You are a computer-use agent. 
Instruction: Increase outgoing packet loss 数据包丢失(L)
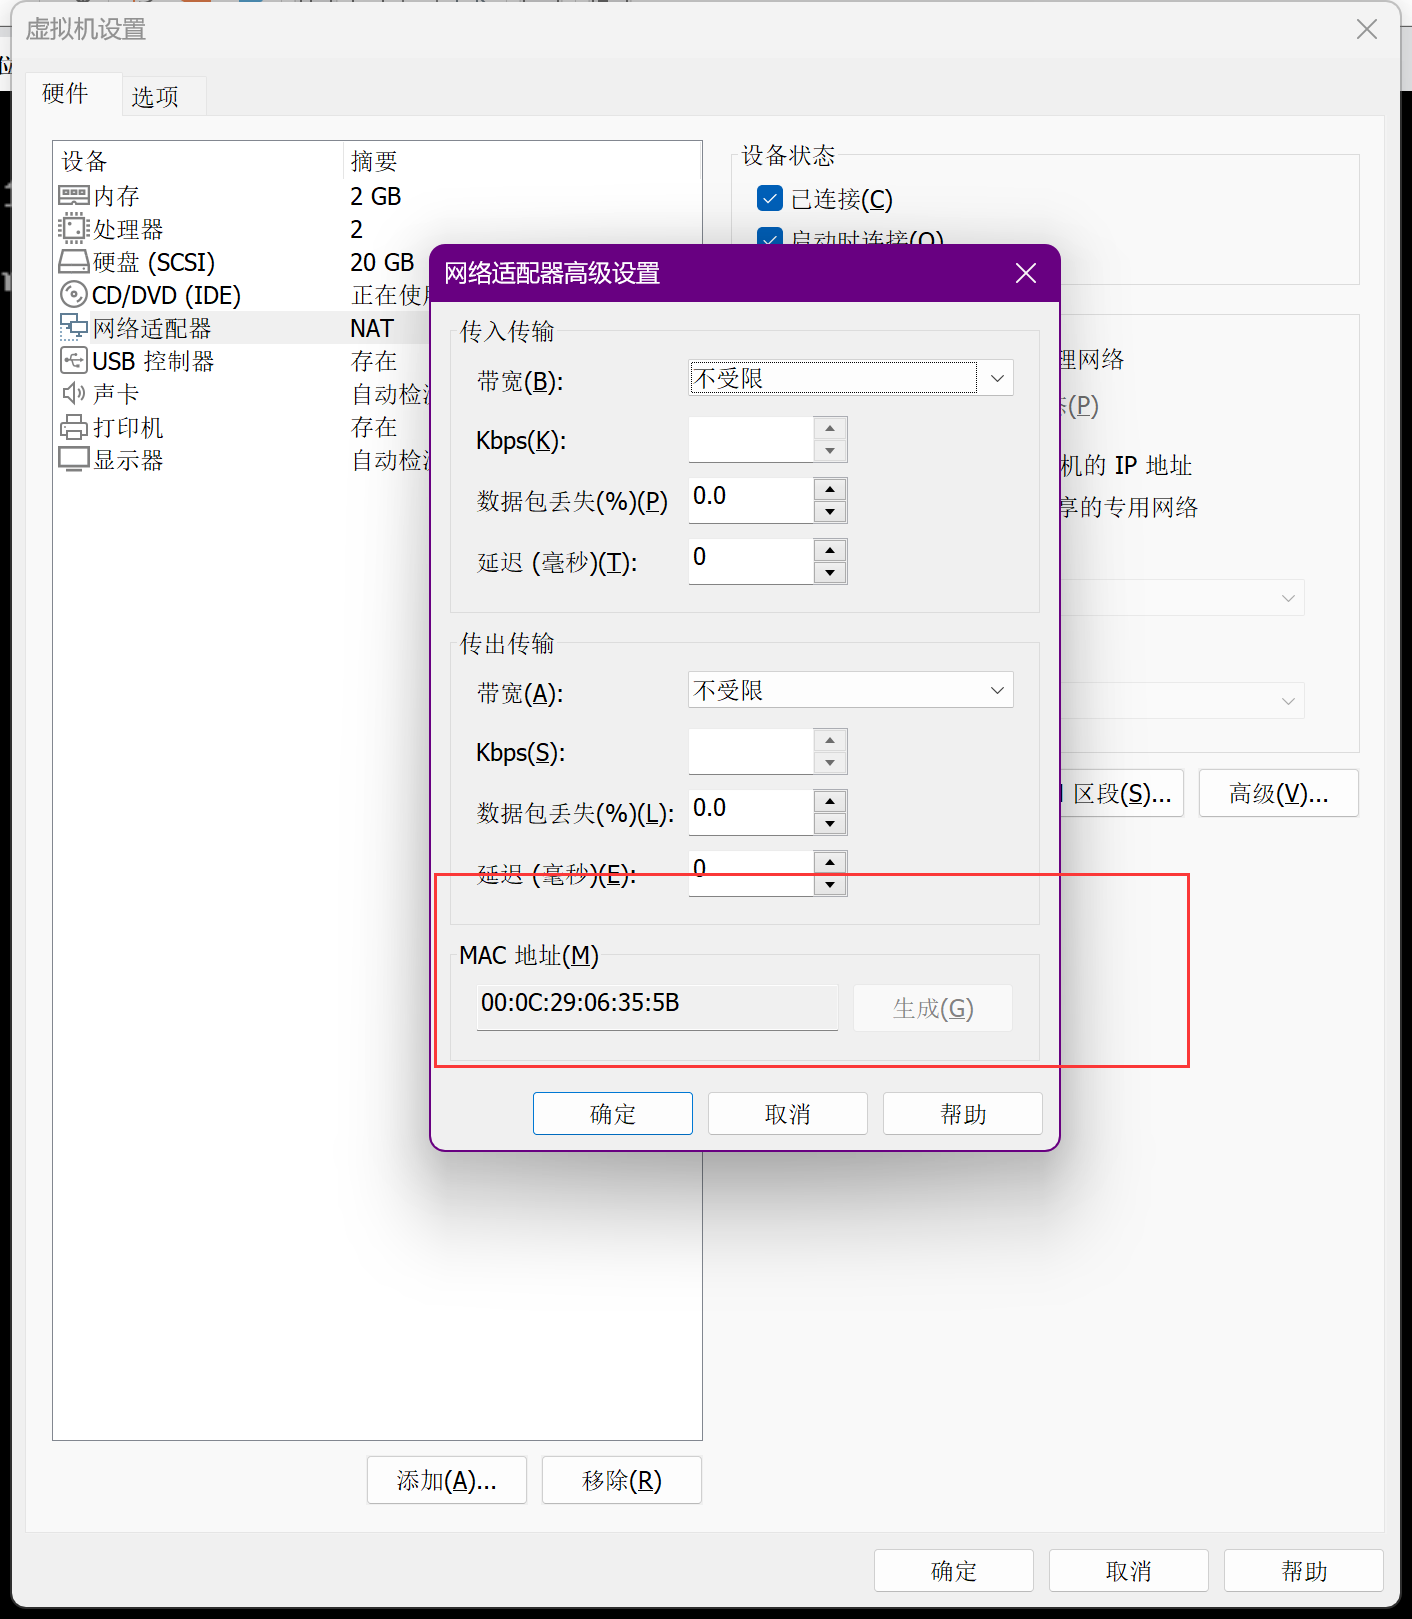pos(830,801)
